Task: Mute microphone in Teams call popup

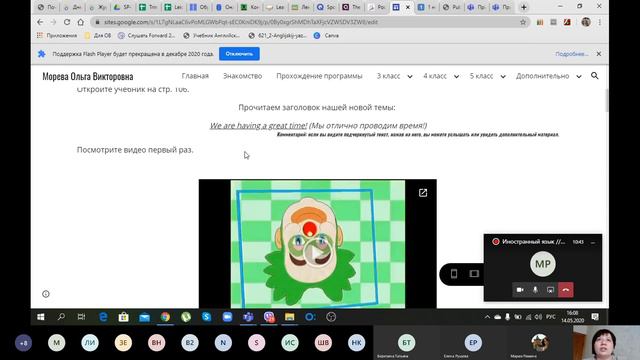Action: (535, 290)
